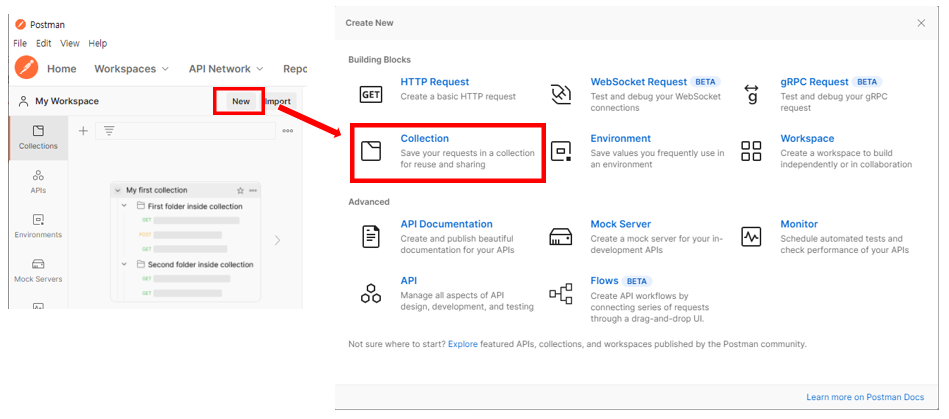Open the HTTP Request GET icon
This screenshot has height=419, width=949.
[370, 94]
